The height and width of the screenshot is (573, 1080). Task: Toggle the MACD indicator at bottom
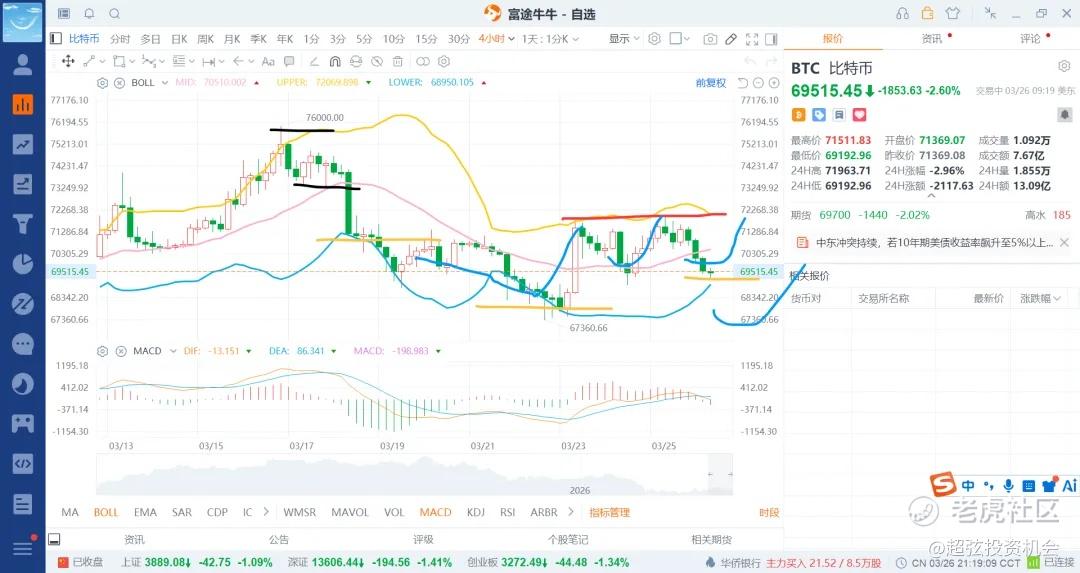(x=435, y=512)
